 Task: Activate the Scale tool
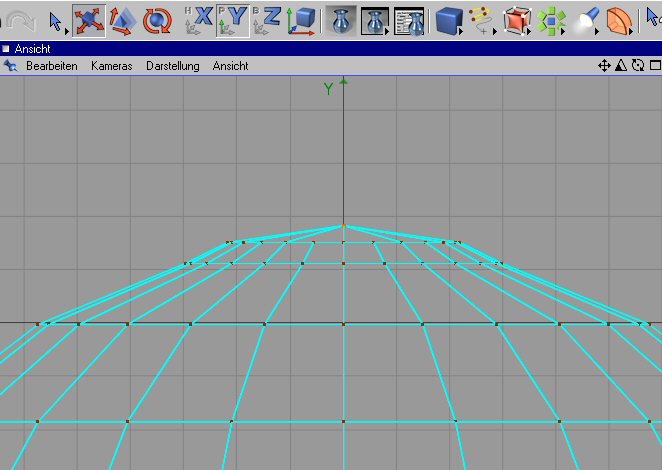tap(122, 19)
